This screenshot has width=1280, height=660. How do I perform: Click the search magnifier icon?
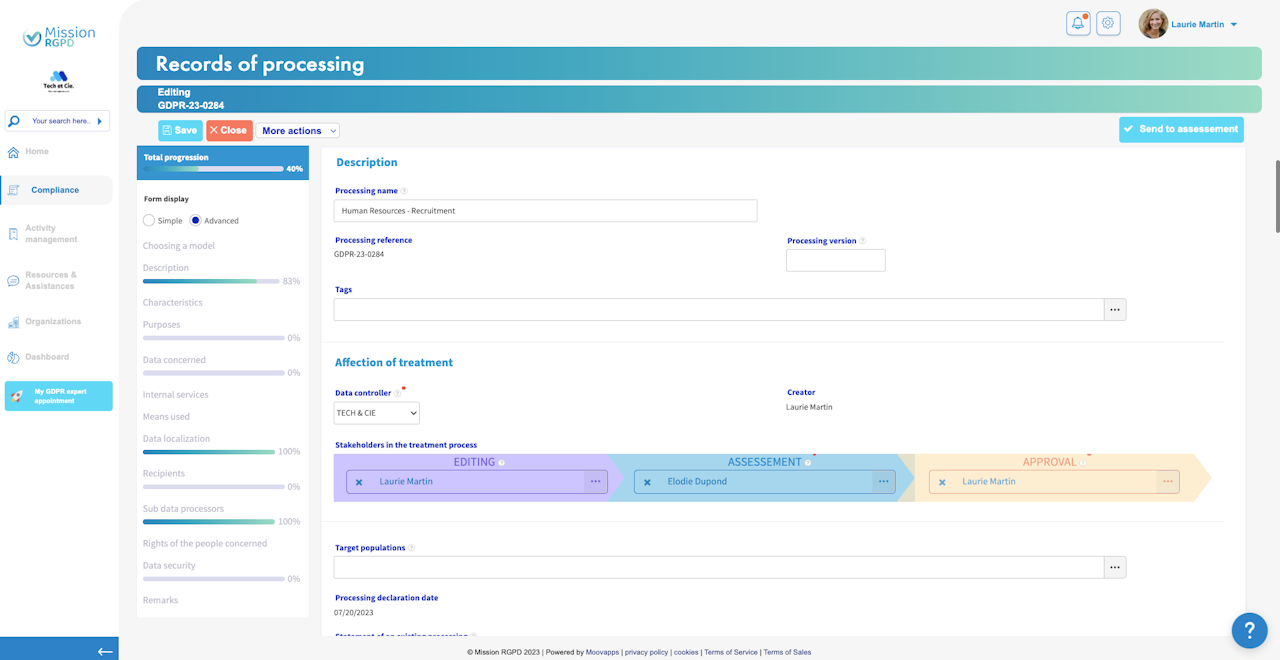[x=14, y=121]
